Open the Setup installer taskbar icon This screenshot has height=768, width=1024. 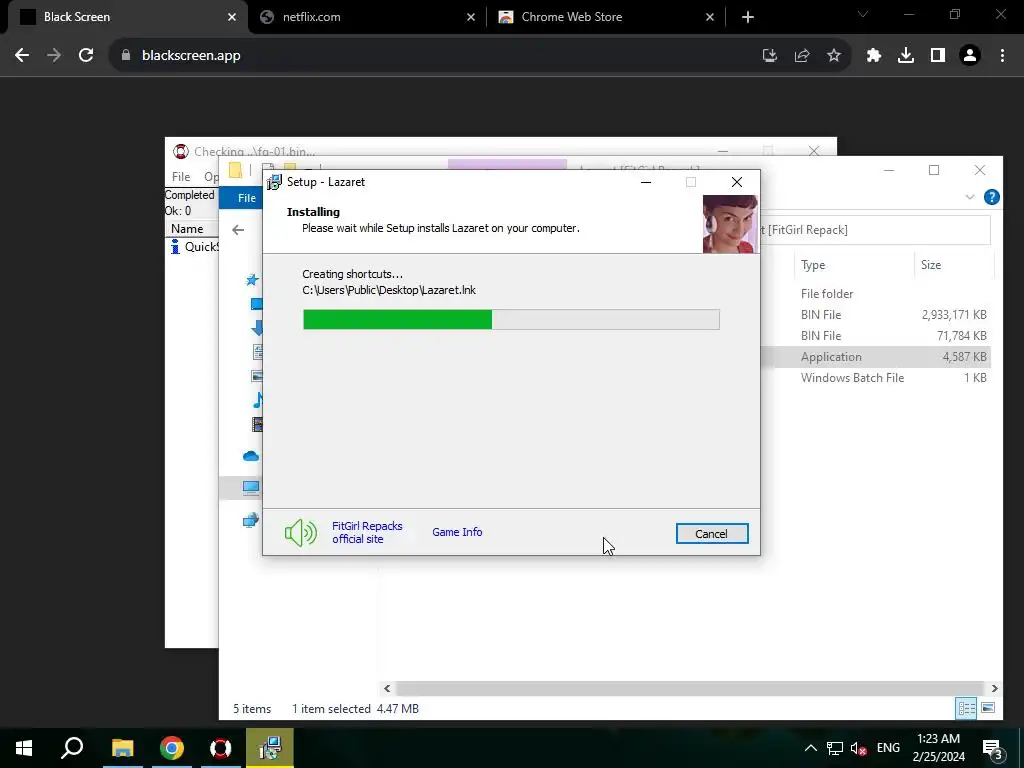coord(270,748)
